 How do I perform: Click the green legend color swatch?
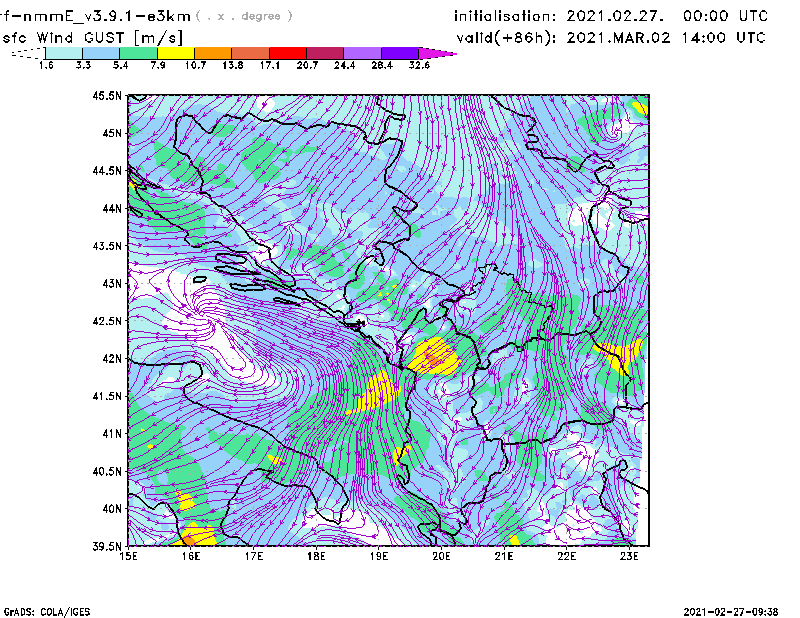[138, 53]
